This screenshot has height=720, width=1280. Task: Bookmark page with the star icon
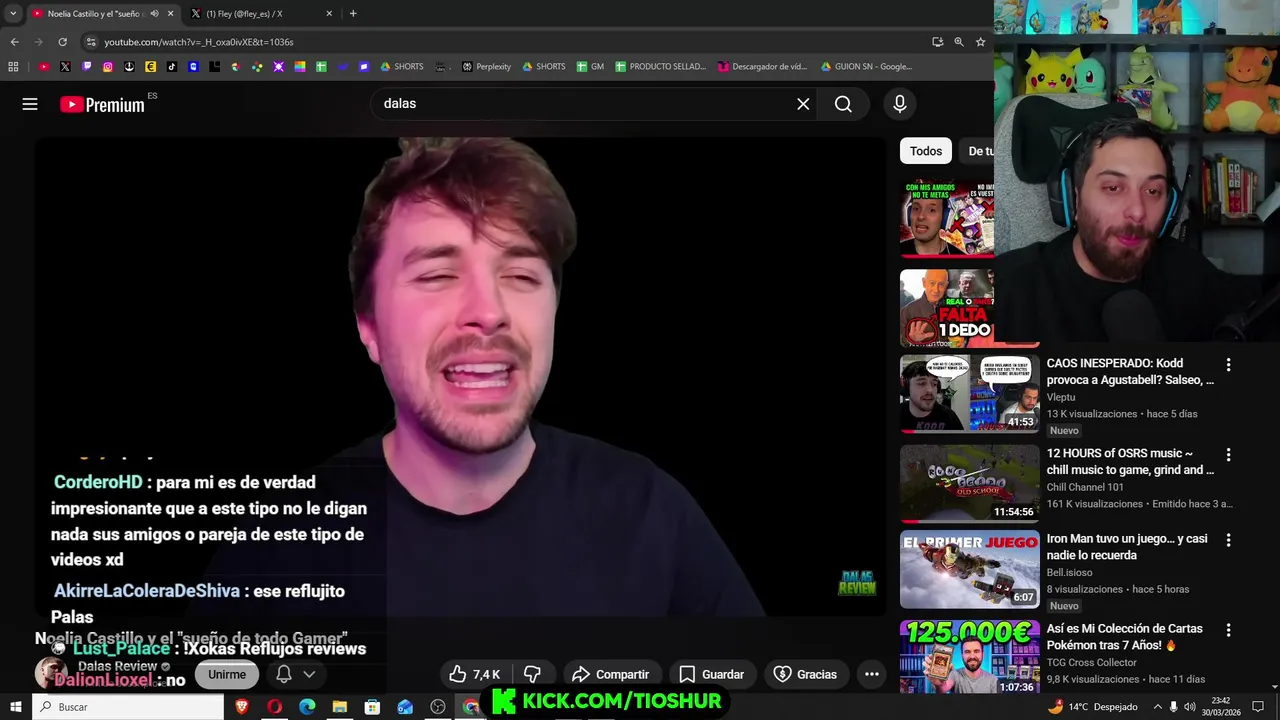[981, 42]
